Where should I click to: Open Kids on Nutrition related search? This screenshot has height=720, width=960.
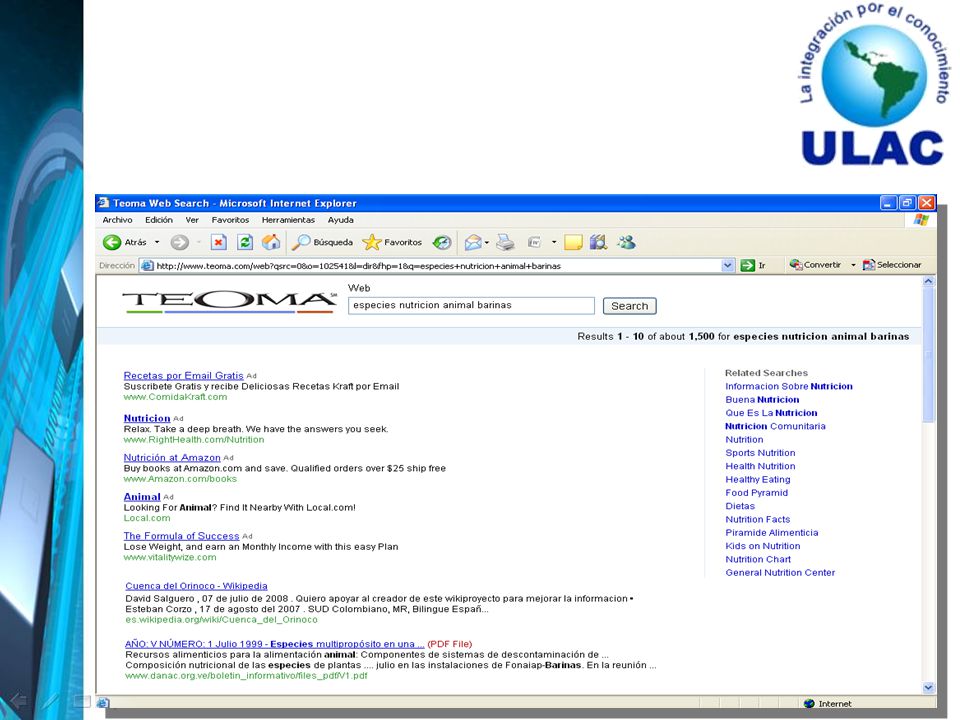pyautogui.click(x=763, y=546)
